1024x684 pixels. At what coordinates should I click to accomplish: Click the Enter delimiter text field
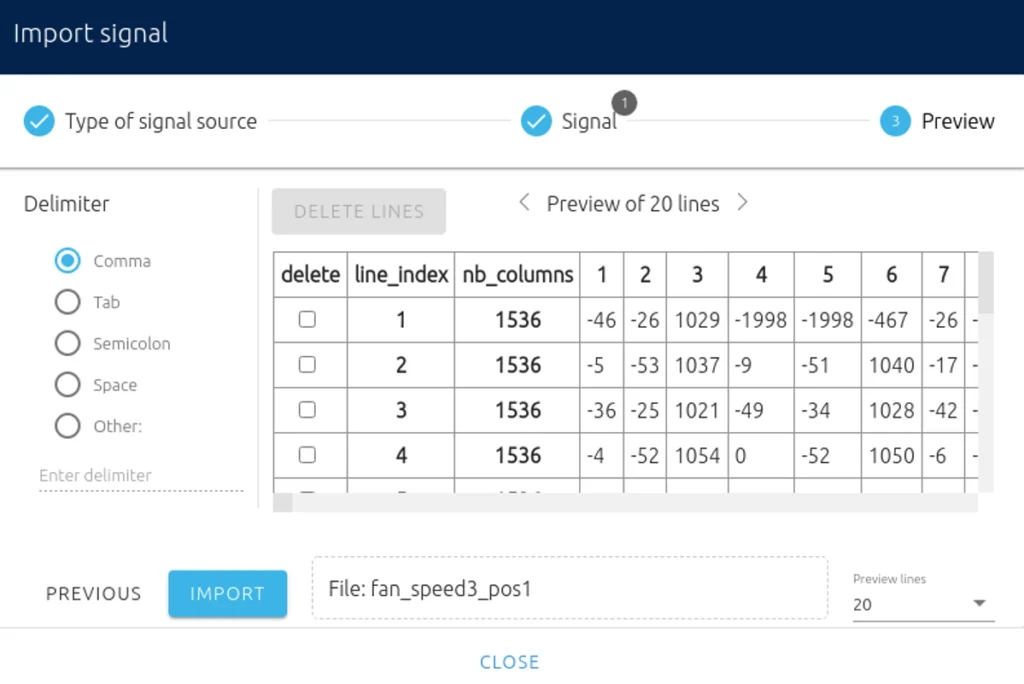click(140, 476)
